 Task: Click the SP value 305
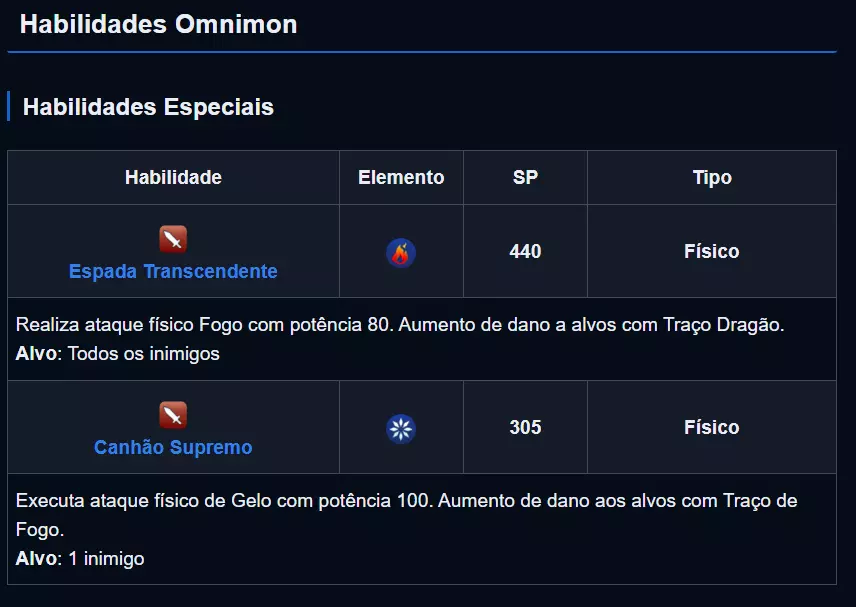point(525,428)
